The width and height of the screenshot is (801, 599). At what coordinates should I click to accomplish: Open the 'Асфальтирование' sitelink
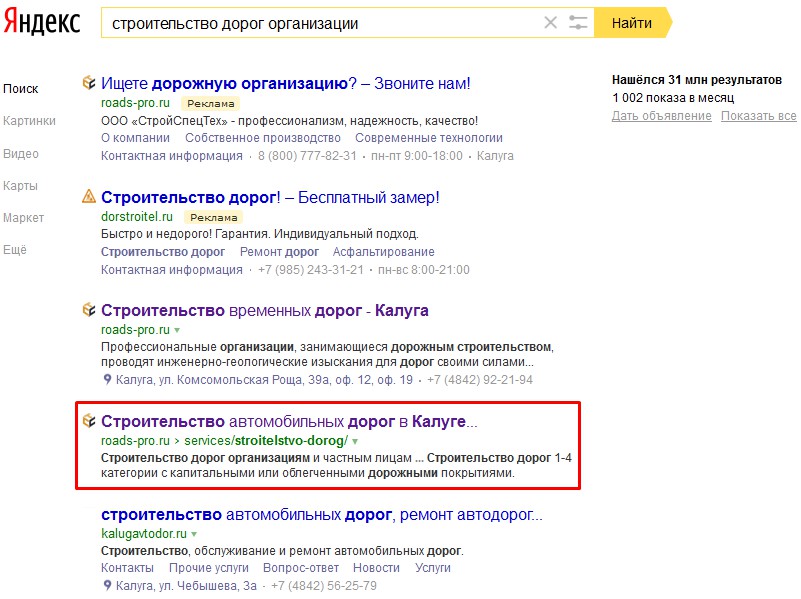384,252
